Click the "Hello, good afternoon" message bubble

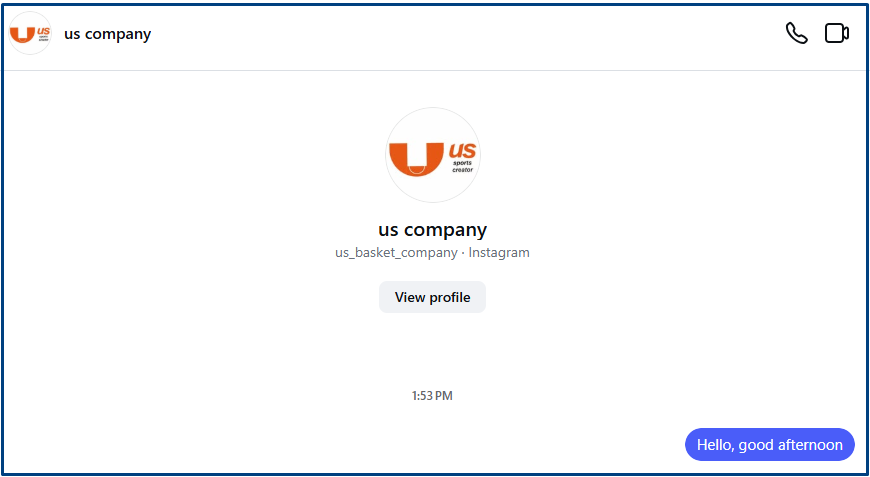pyautogui.click(x=769, y=445)
